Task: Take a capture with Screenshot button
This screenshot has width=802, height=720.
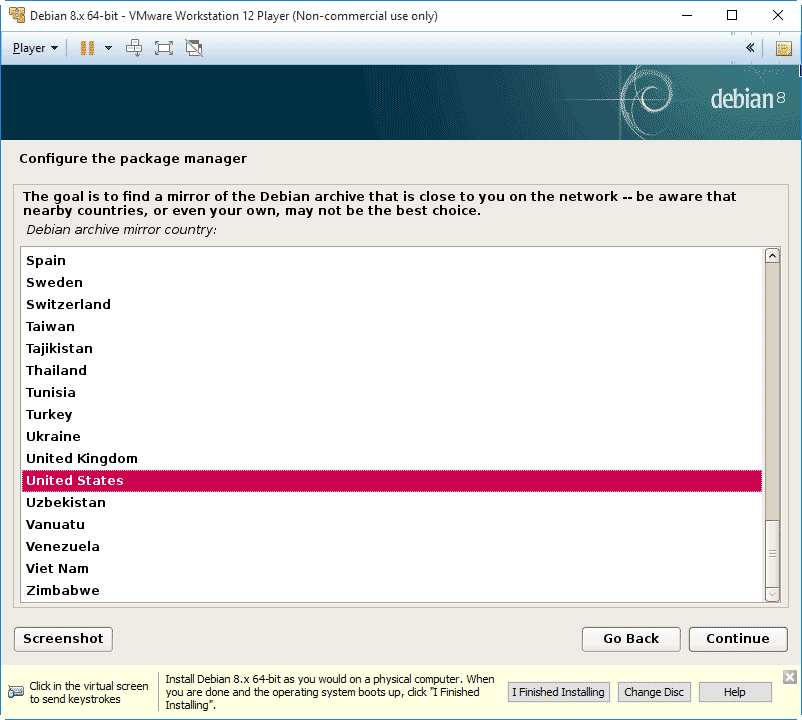Action: [x=63, y=639]
